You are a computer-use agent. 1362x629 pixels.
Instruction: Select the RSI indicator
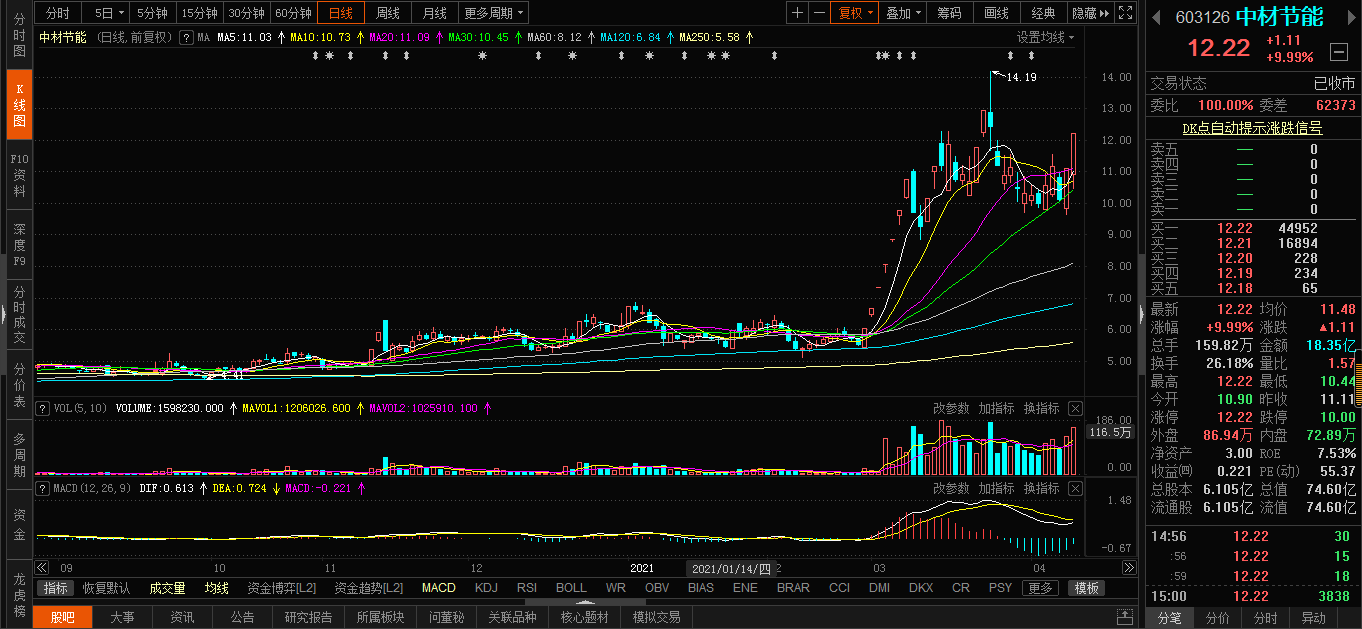tap(527, 588)
